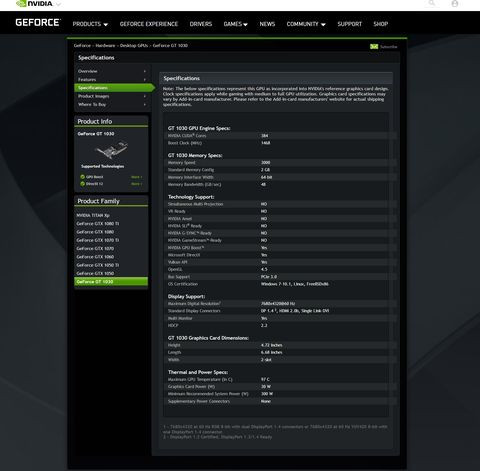Click the Minimum Recommended System Power value 300 W

click(x=267, y=394)
